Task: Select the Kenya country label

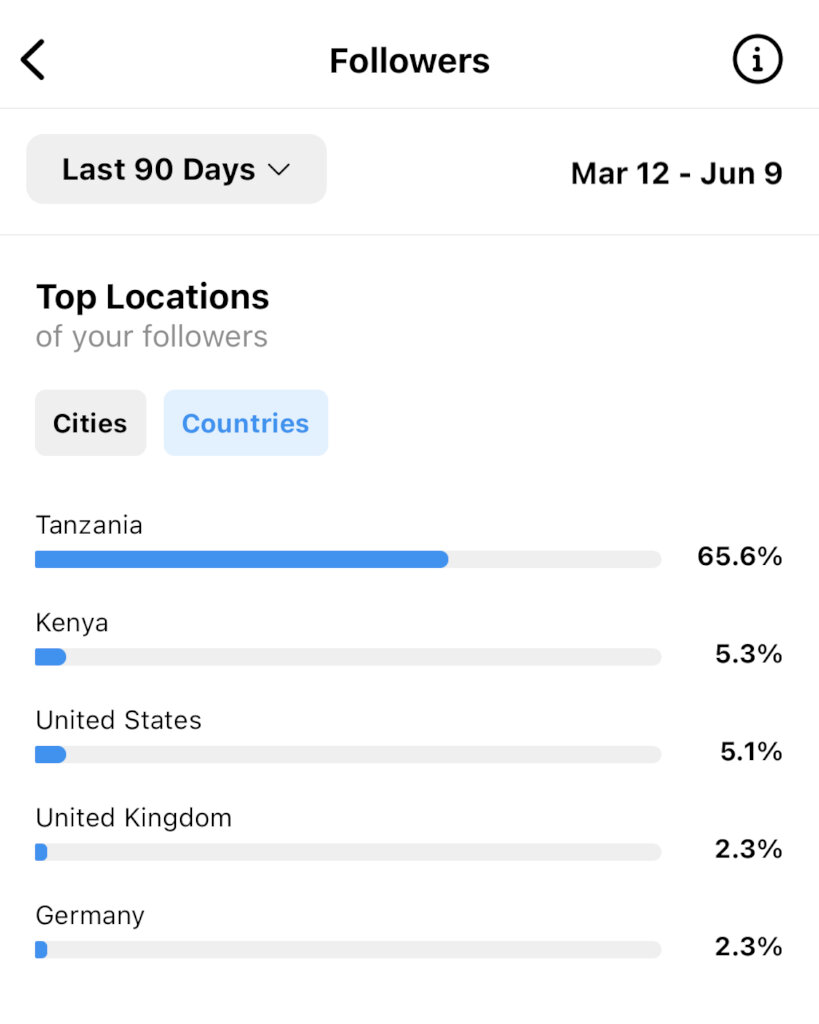Action: tap(72, 623)
